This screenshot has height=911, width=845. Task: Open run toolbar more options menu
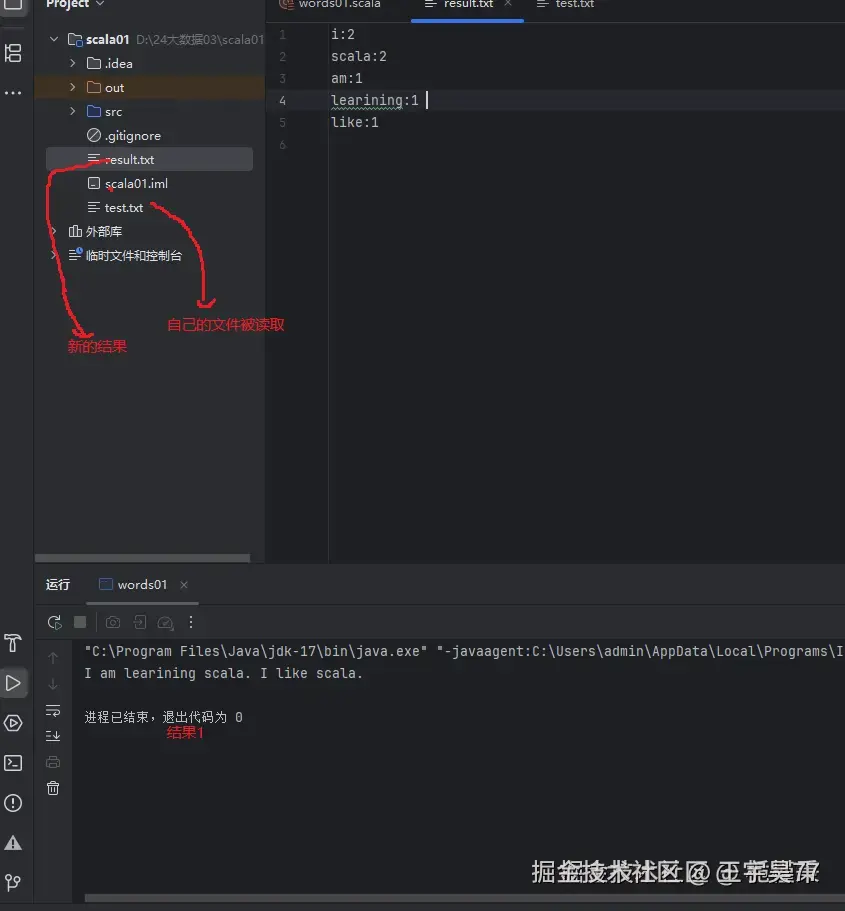pyautogui.click(x=191, y=623)
